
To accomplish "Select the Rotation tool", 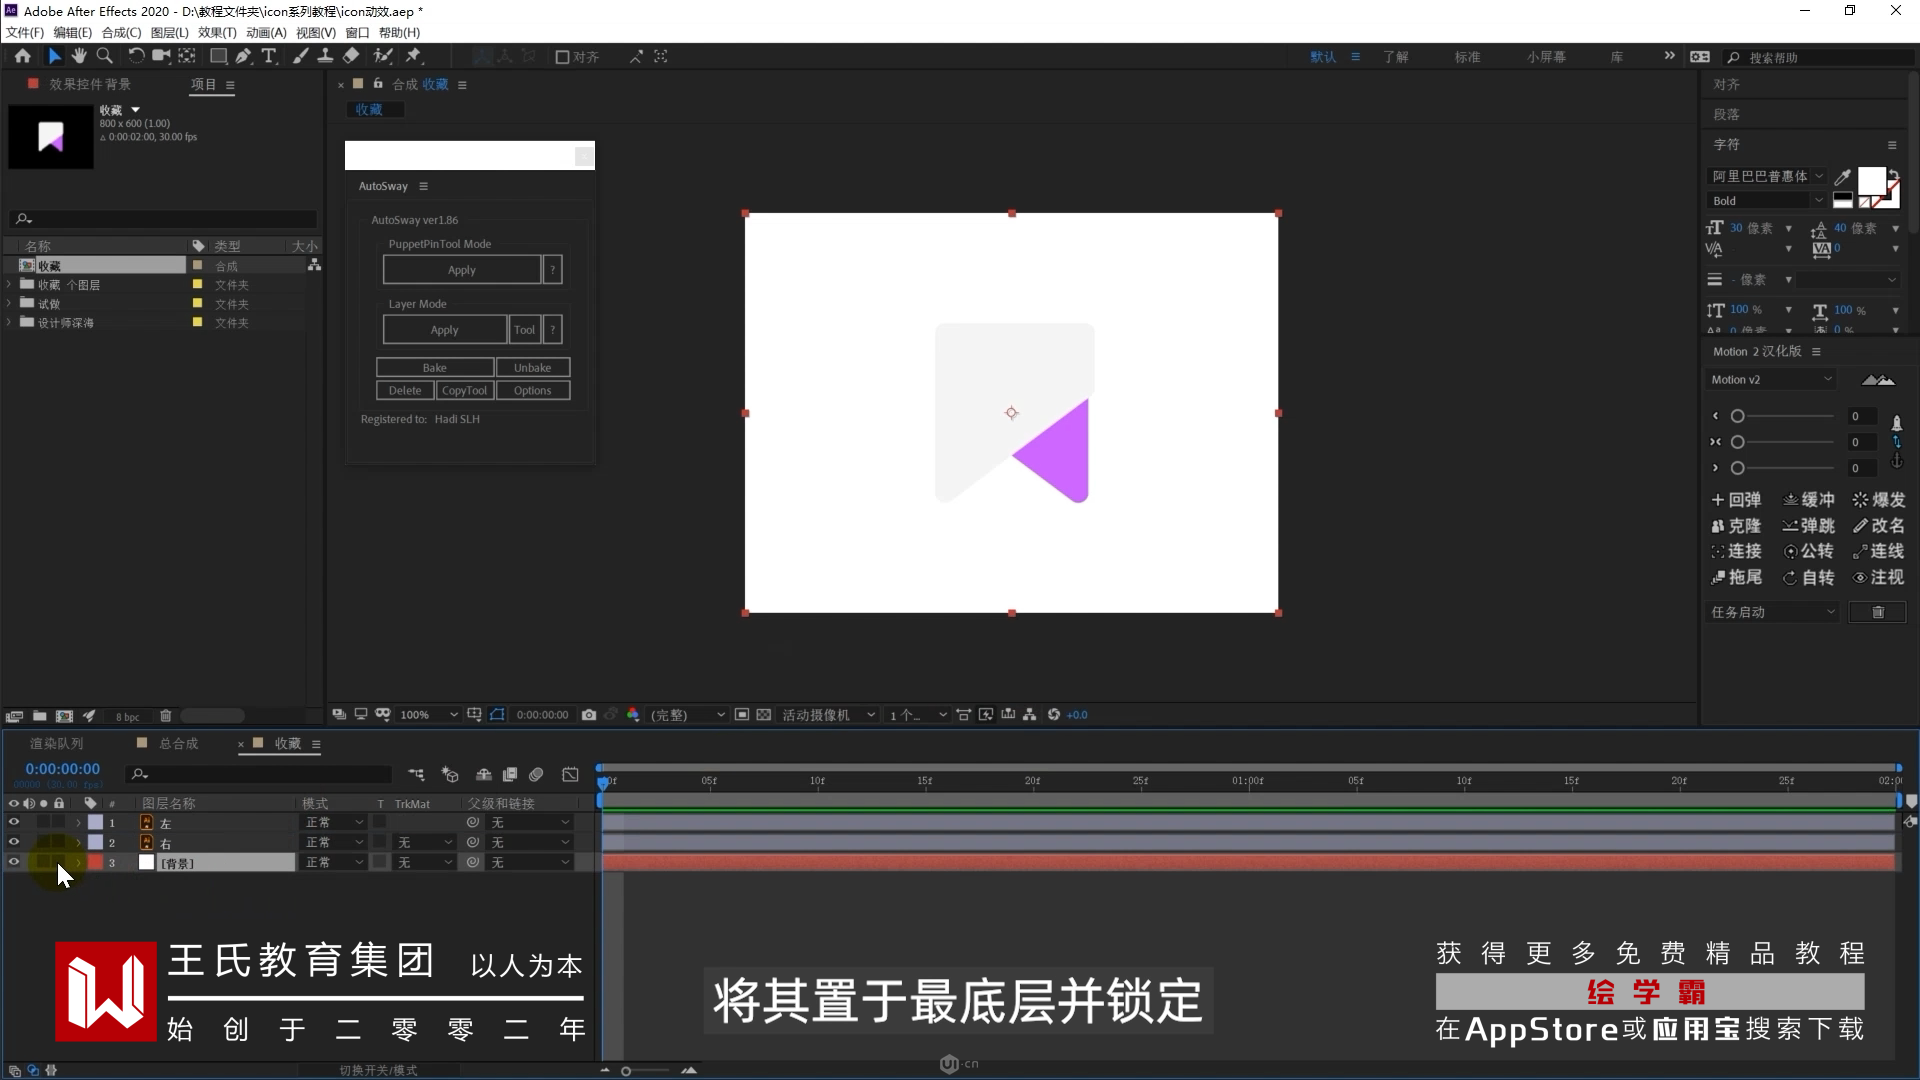I will 136,56.
